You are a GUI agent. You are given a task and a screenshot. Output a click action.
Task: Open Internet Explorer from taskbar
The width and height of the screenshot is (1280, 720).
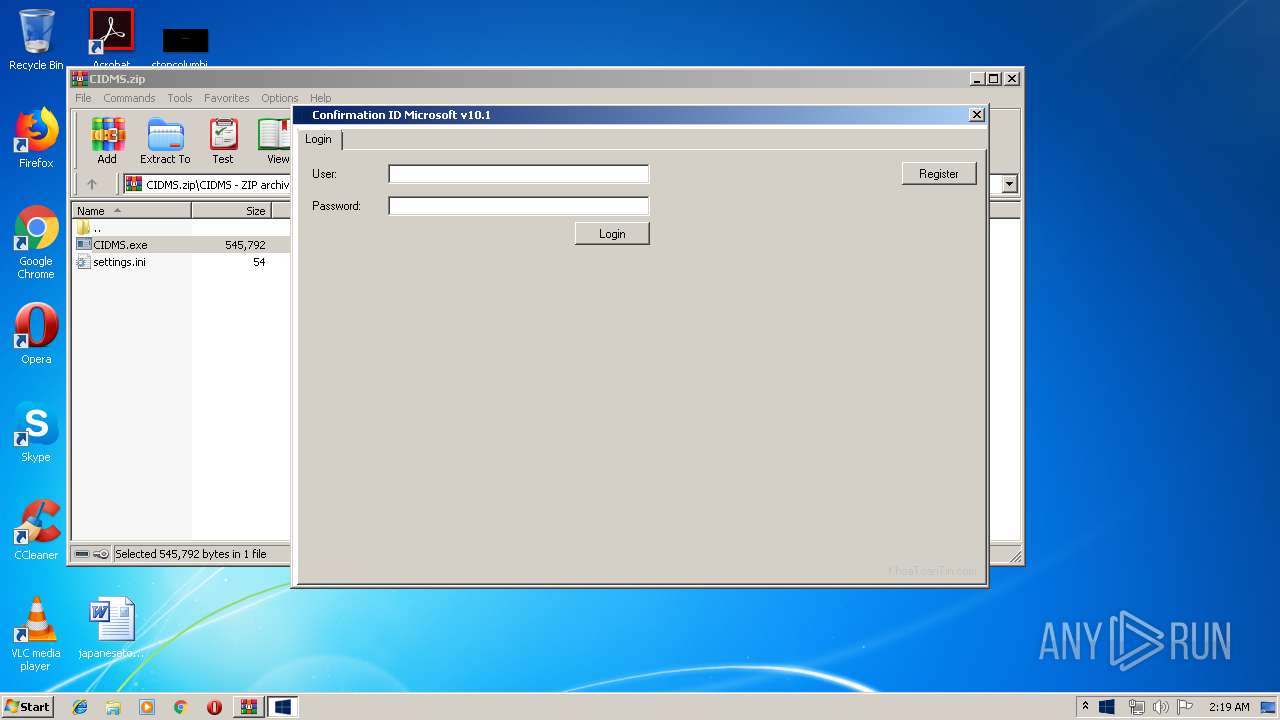click(80, 707)
